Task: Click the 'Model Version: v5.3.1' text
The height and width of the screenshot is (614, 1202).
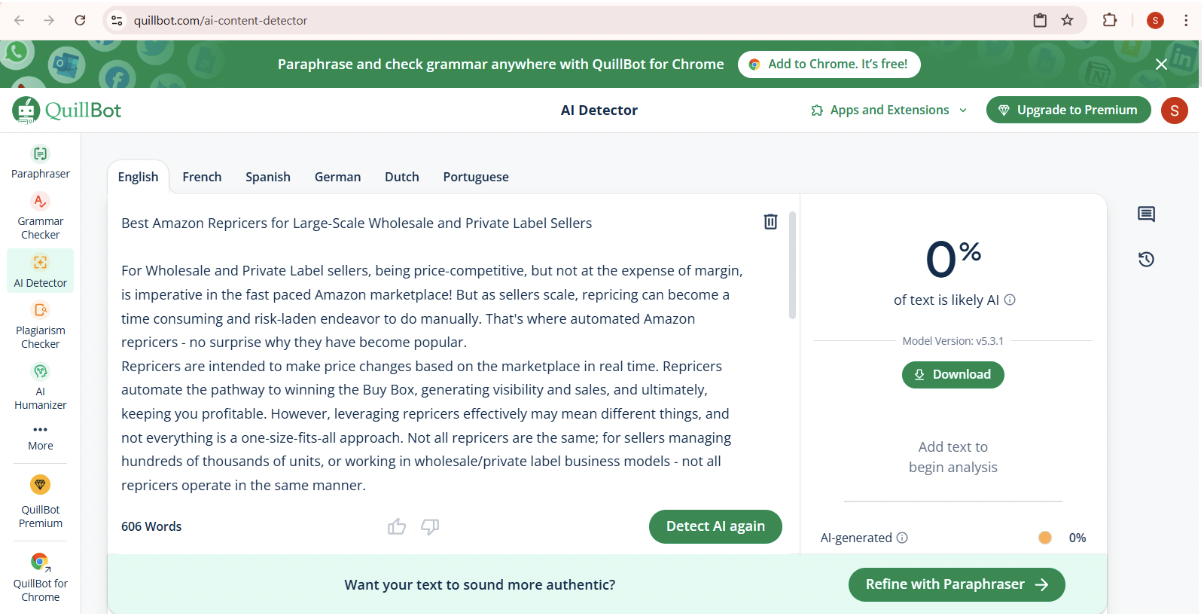Action: pyautogui.click(x=953, y=341)
